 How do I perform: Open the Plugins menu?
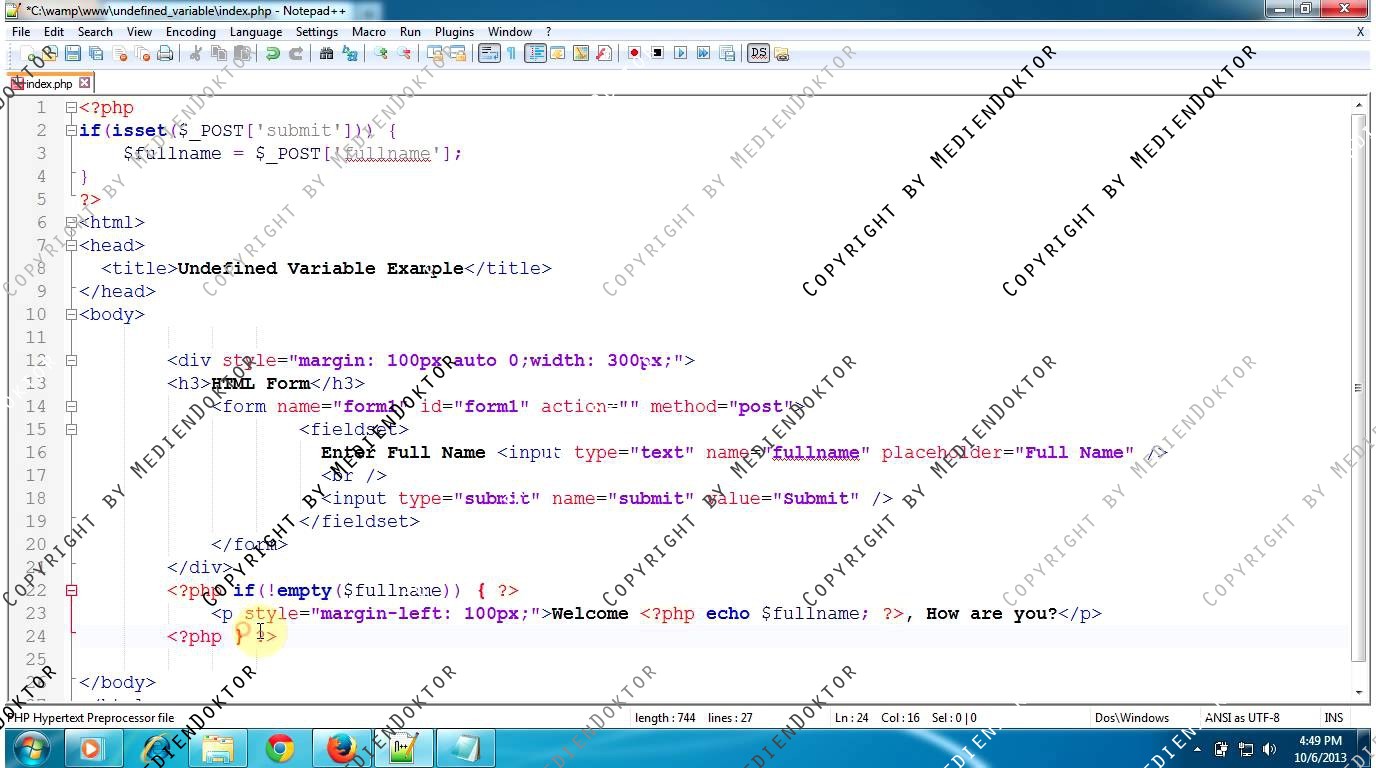click(x=454, y=32)
